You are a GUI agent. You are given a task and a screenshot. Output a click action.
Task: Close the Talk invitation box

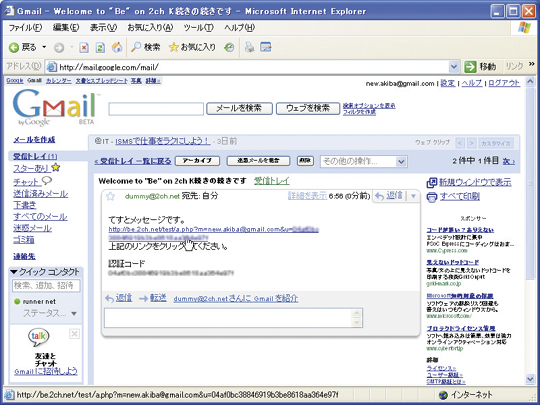pyautogui.click(x=74, y=334)
